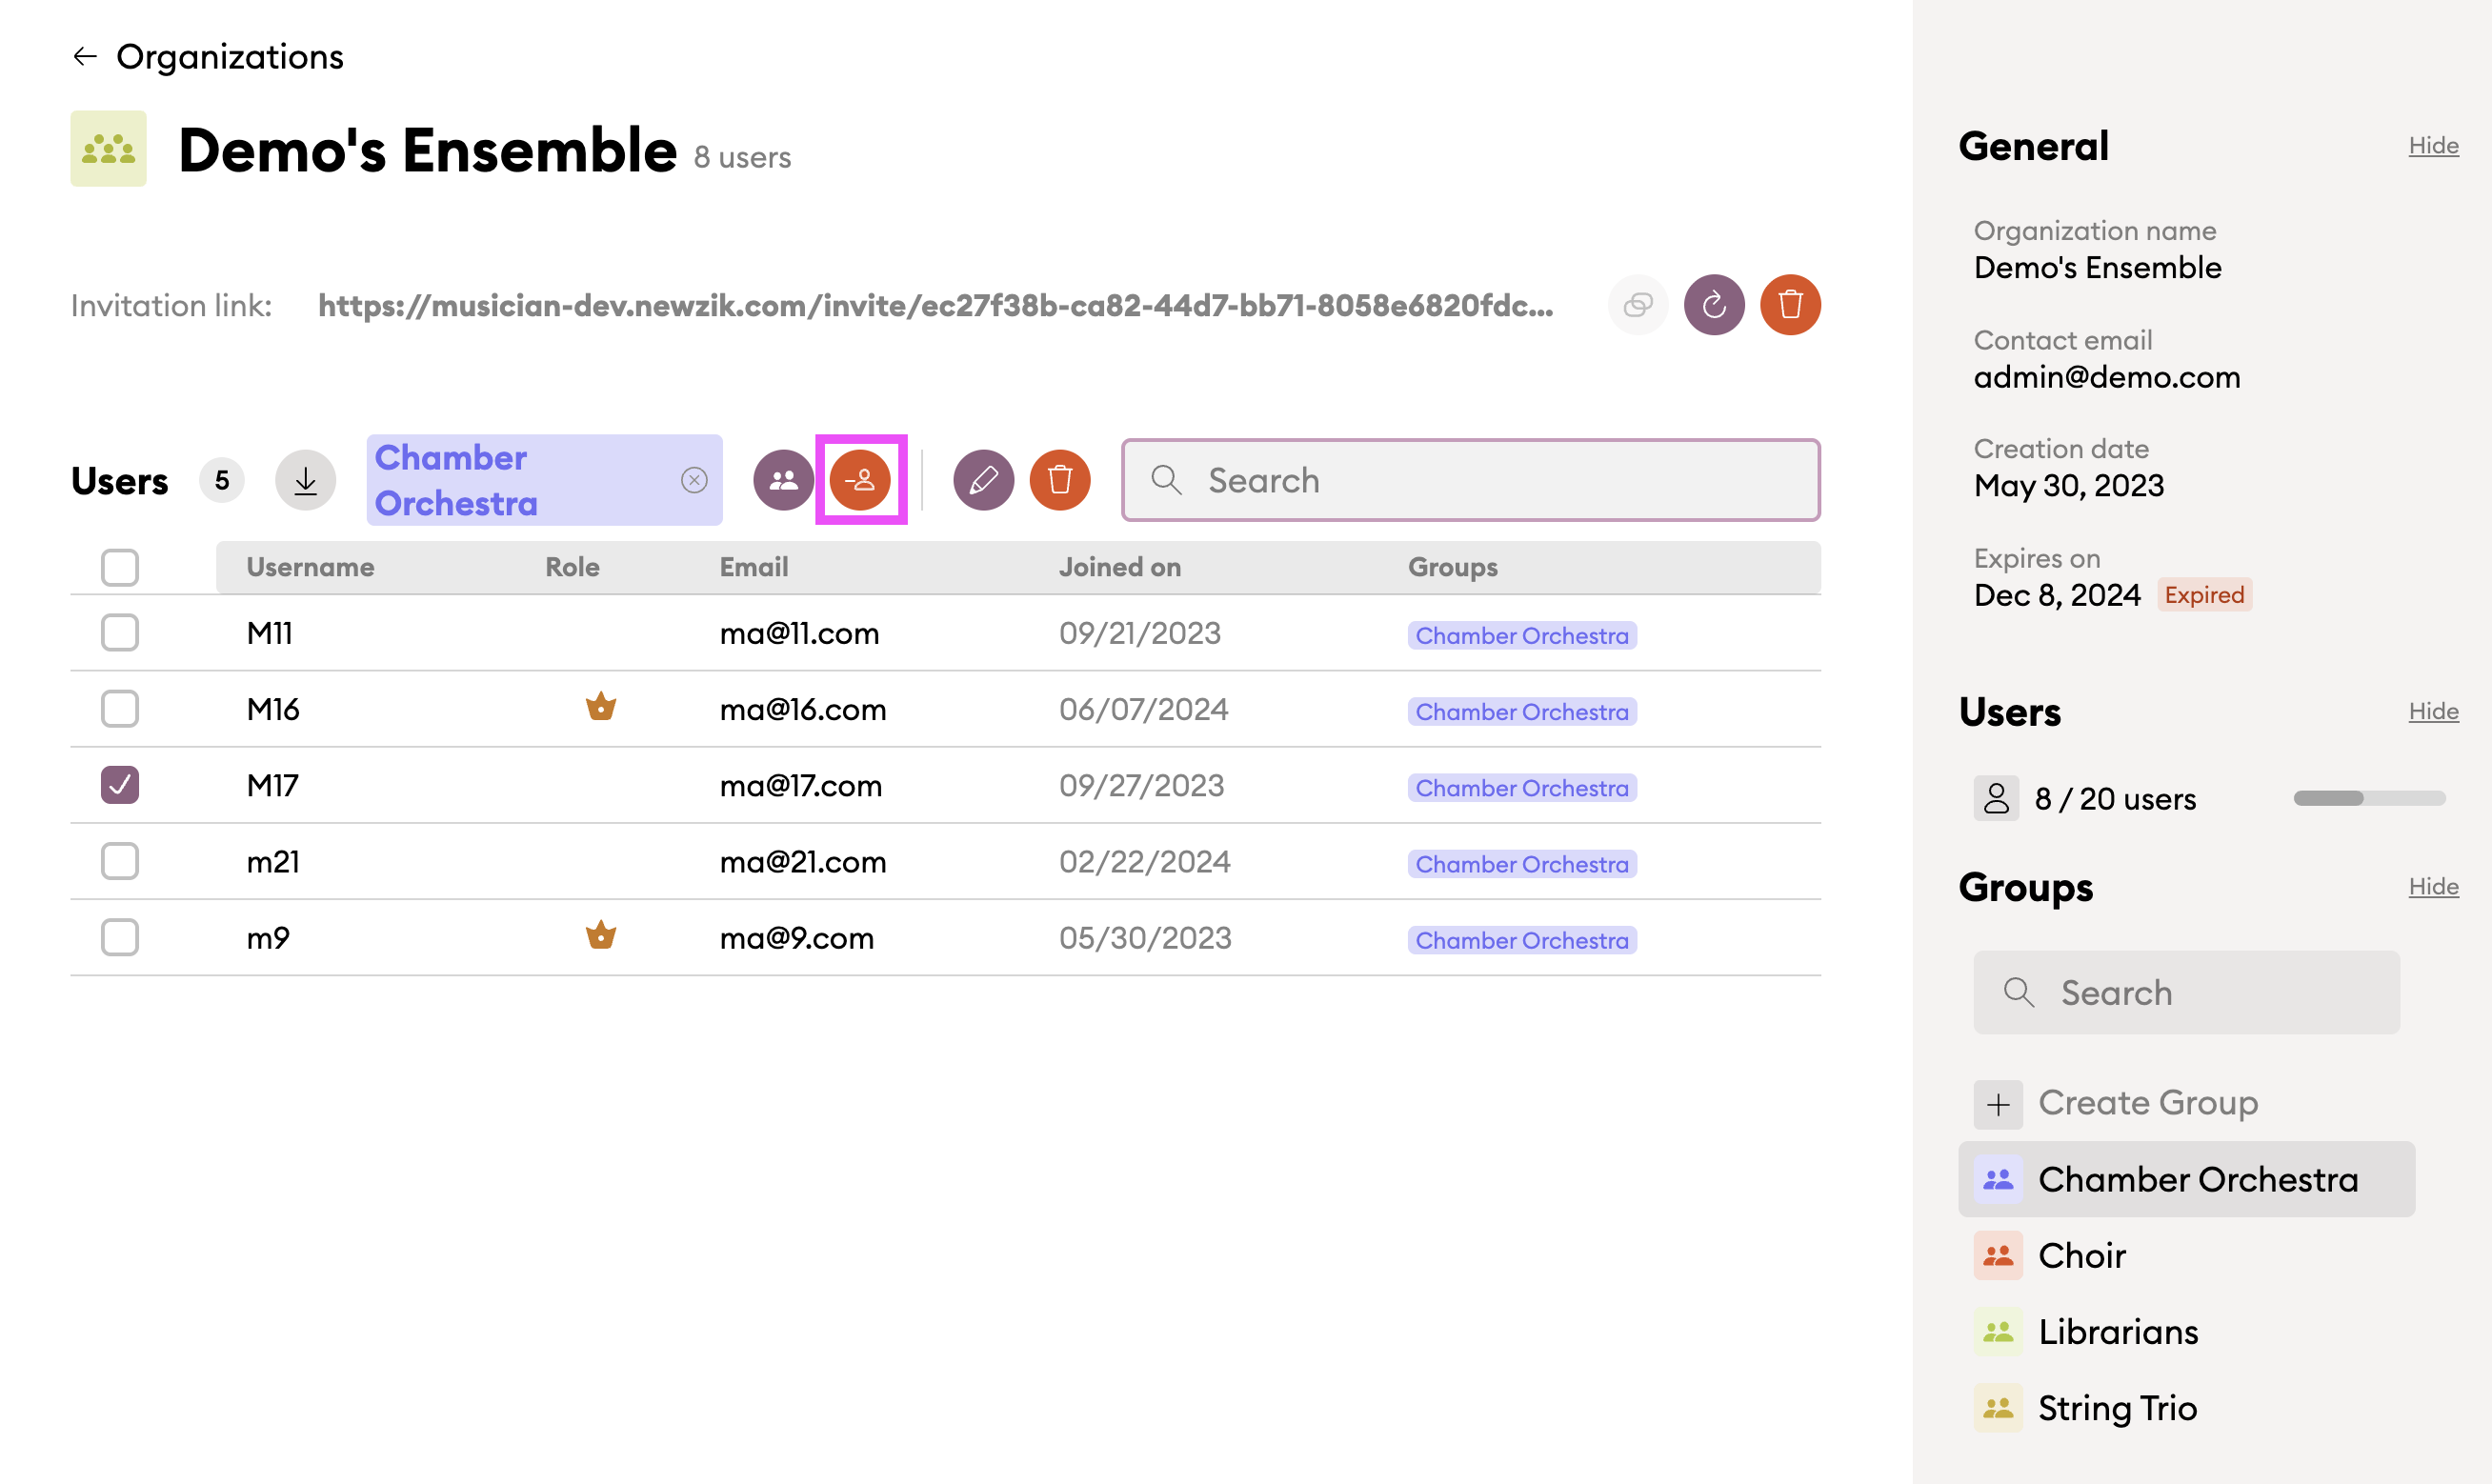The image size is (2492, 1484).
Task: Click the add to group icon
Action: 783,481
